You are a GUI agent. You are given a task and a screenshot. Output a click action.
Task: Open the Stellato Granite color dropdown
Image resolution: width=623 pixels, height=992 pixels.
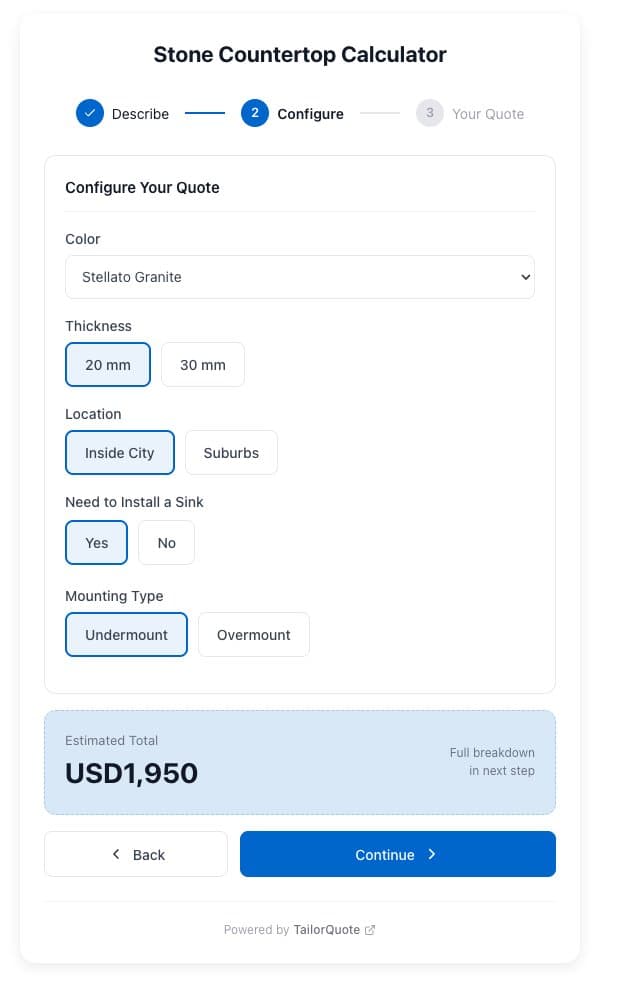point(300,276)
